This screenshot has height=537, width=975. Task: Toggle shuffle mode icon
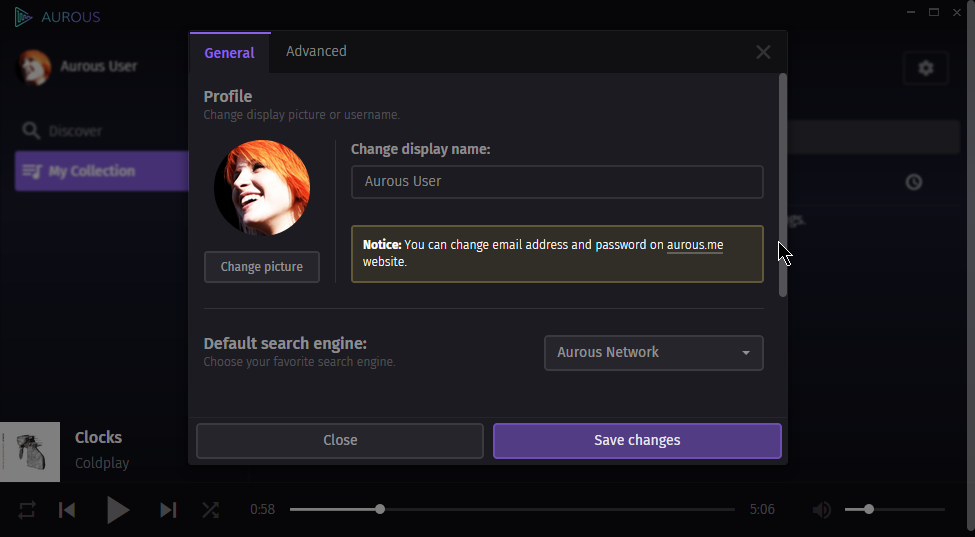coord(211,510)
